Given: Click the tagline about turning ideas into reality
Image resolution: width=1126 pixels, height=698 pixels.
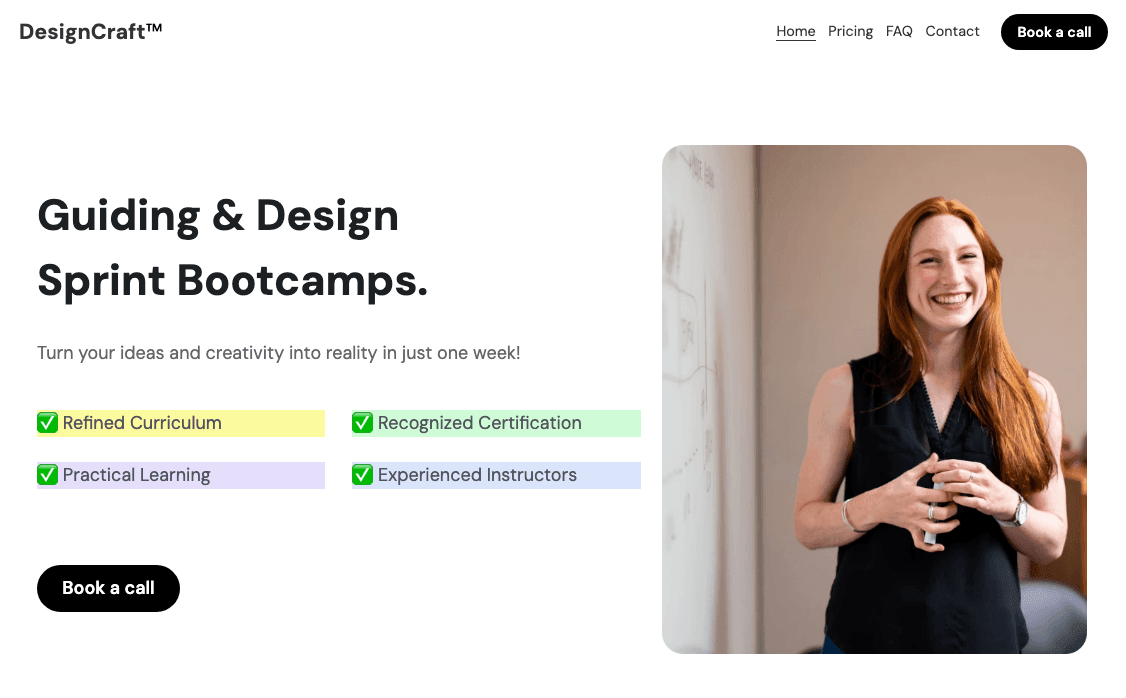Looking at the screenshot, I should (x=277, y=353).
